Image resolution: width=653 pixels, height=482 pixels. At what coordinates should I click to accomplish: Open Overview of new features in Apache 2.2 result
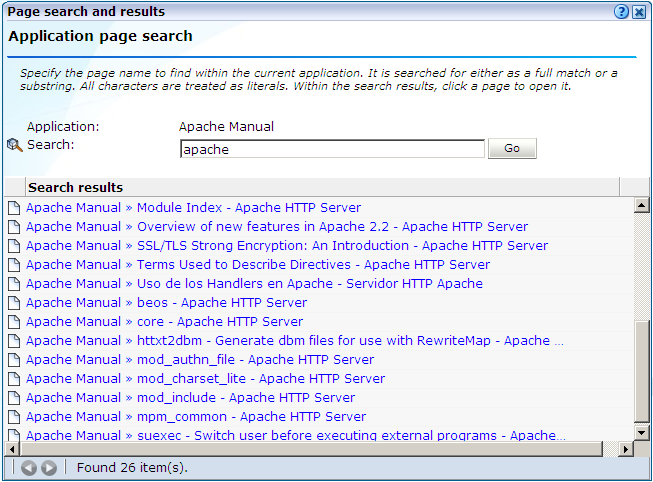click(x=277, y=227)
